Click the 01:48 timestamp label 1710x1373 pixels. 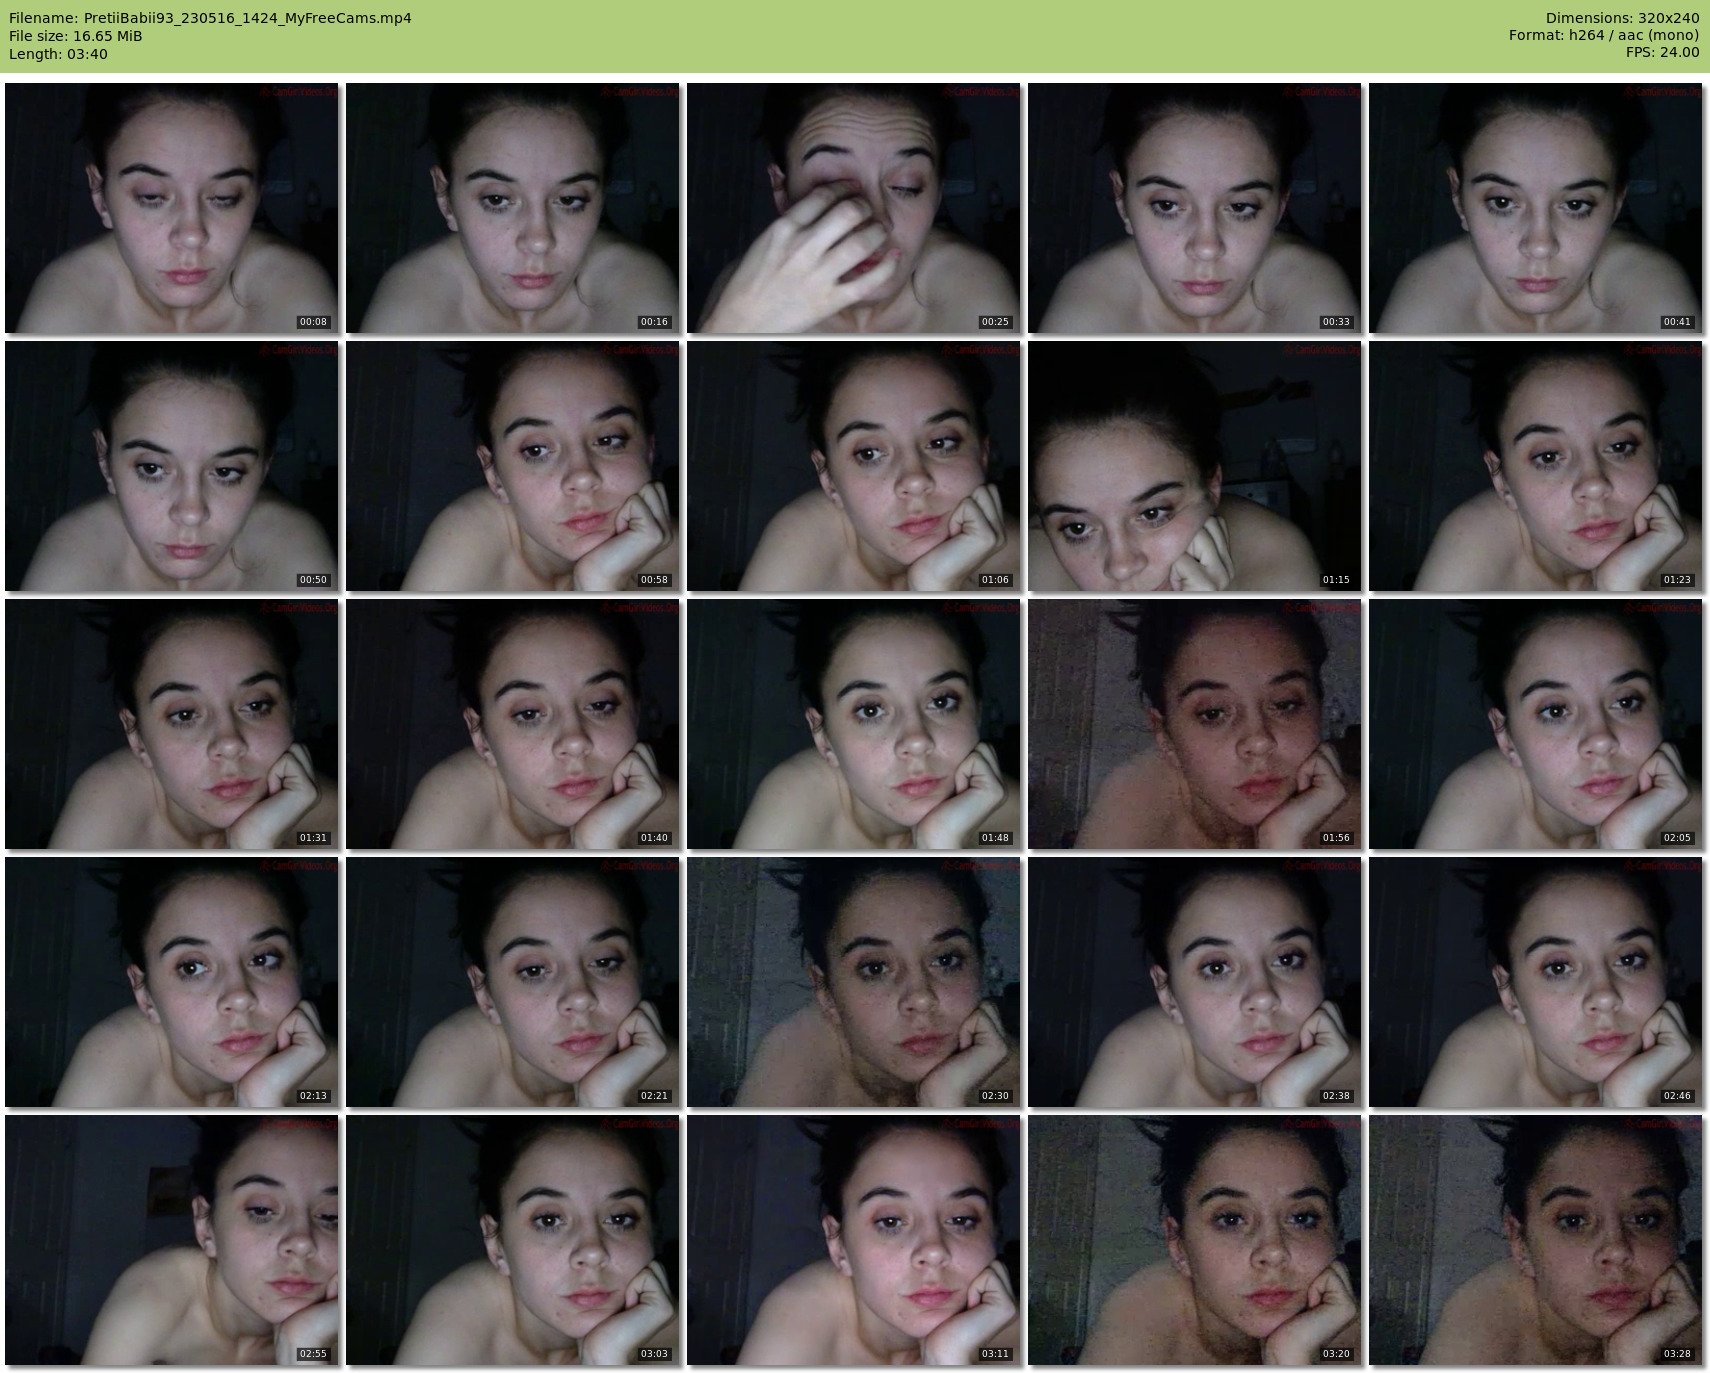click(995, 838)
